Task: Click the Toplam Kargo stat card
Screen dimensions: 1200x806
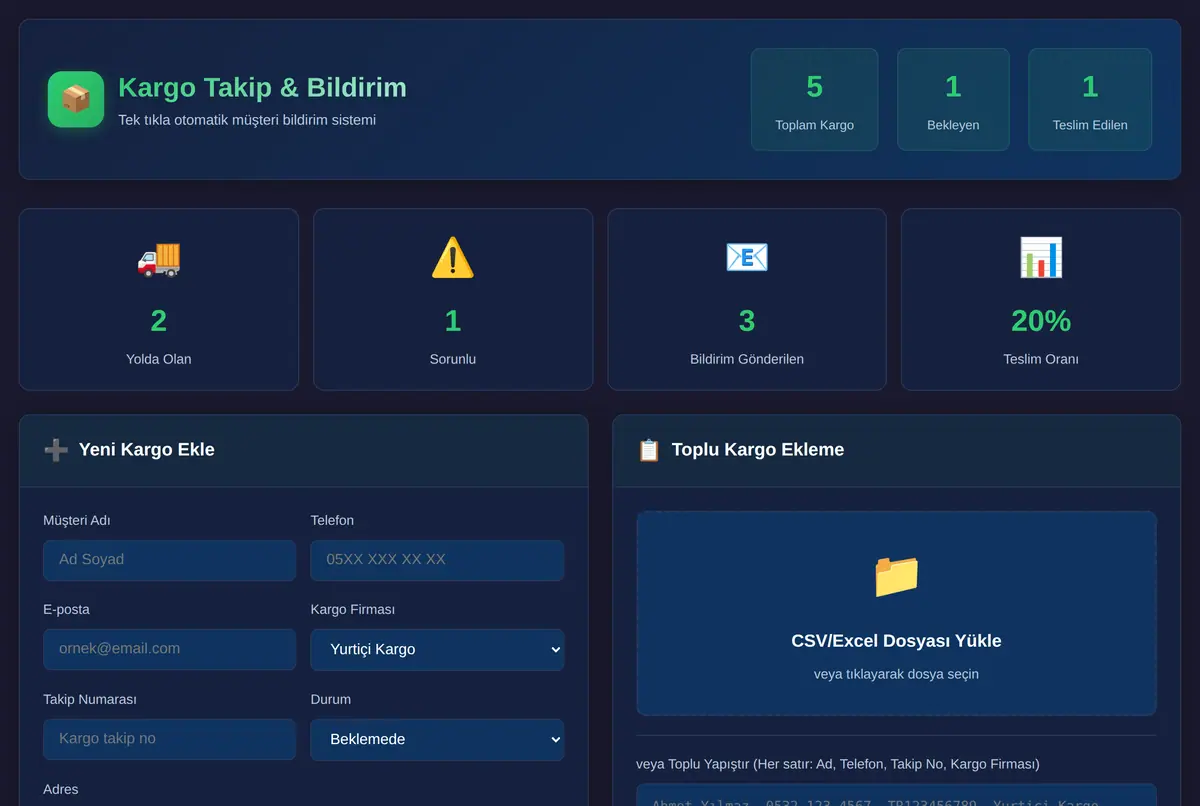Action: pos(814,100)
